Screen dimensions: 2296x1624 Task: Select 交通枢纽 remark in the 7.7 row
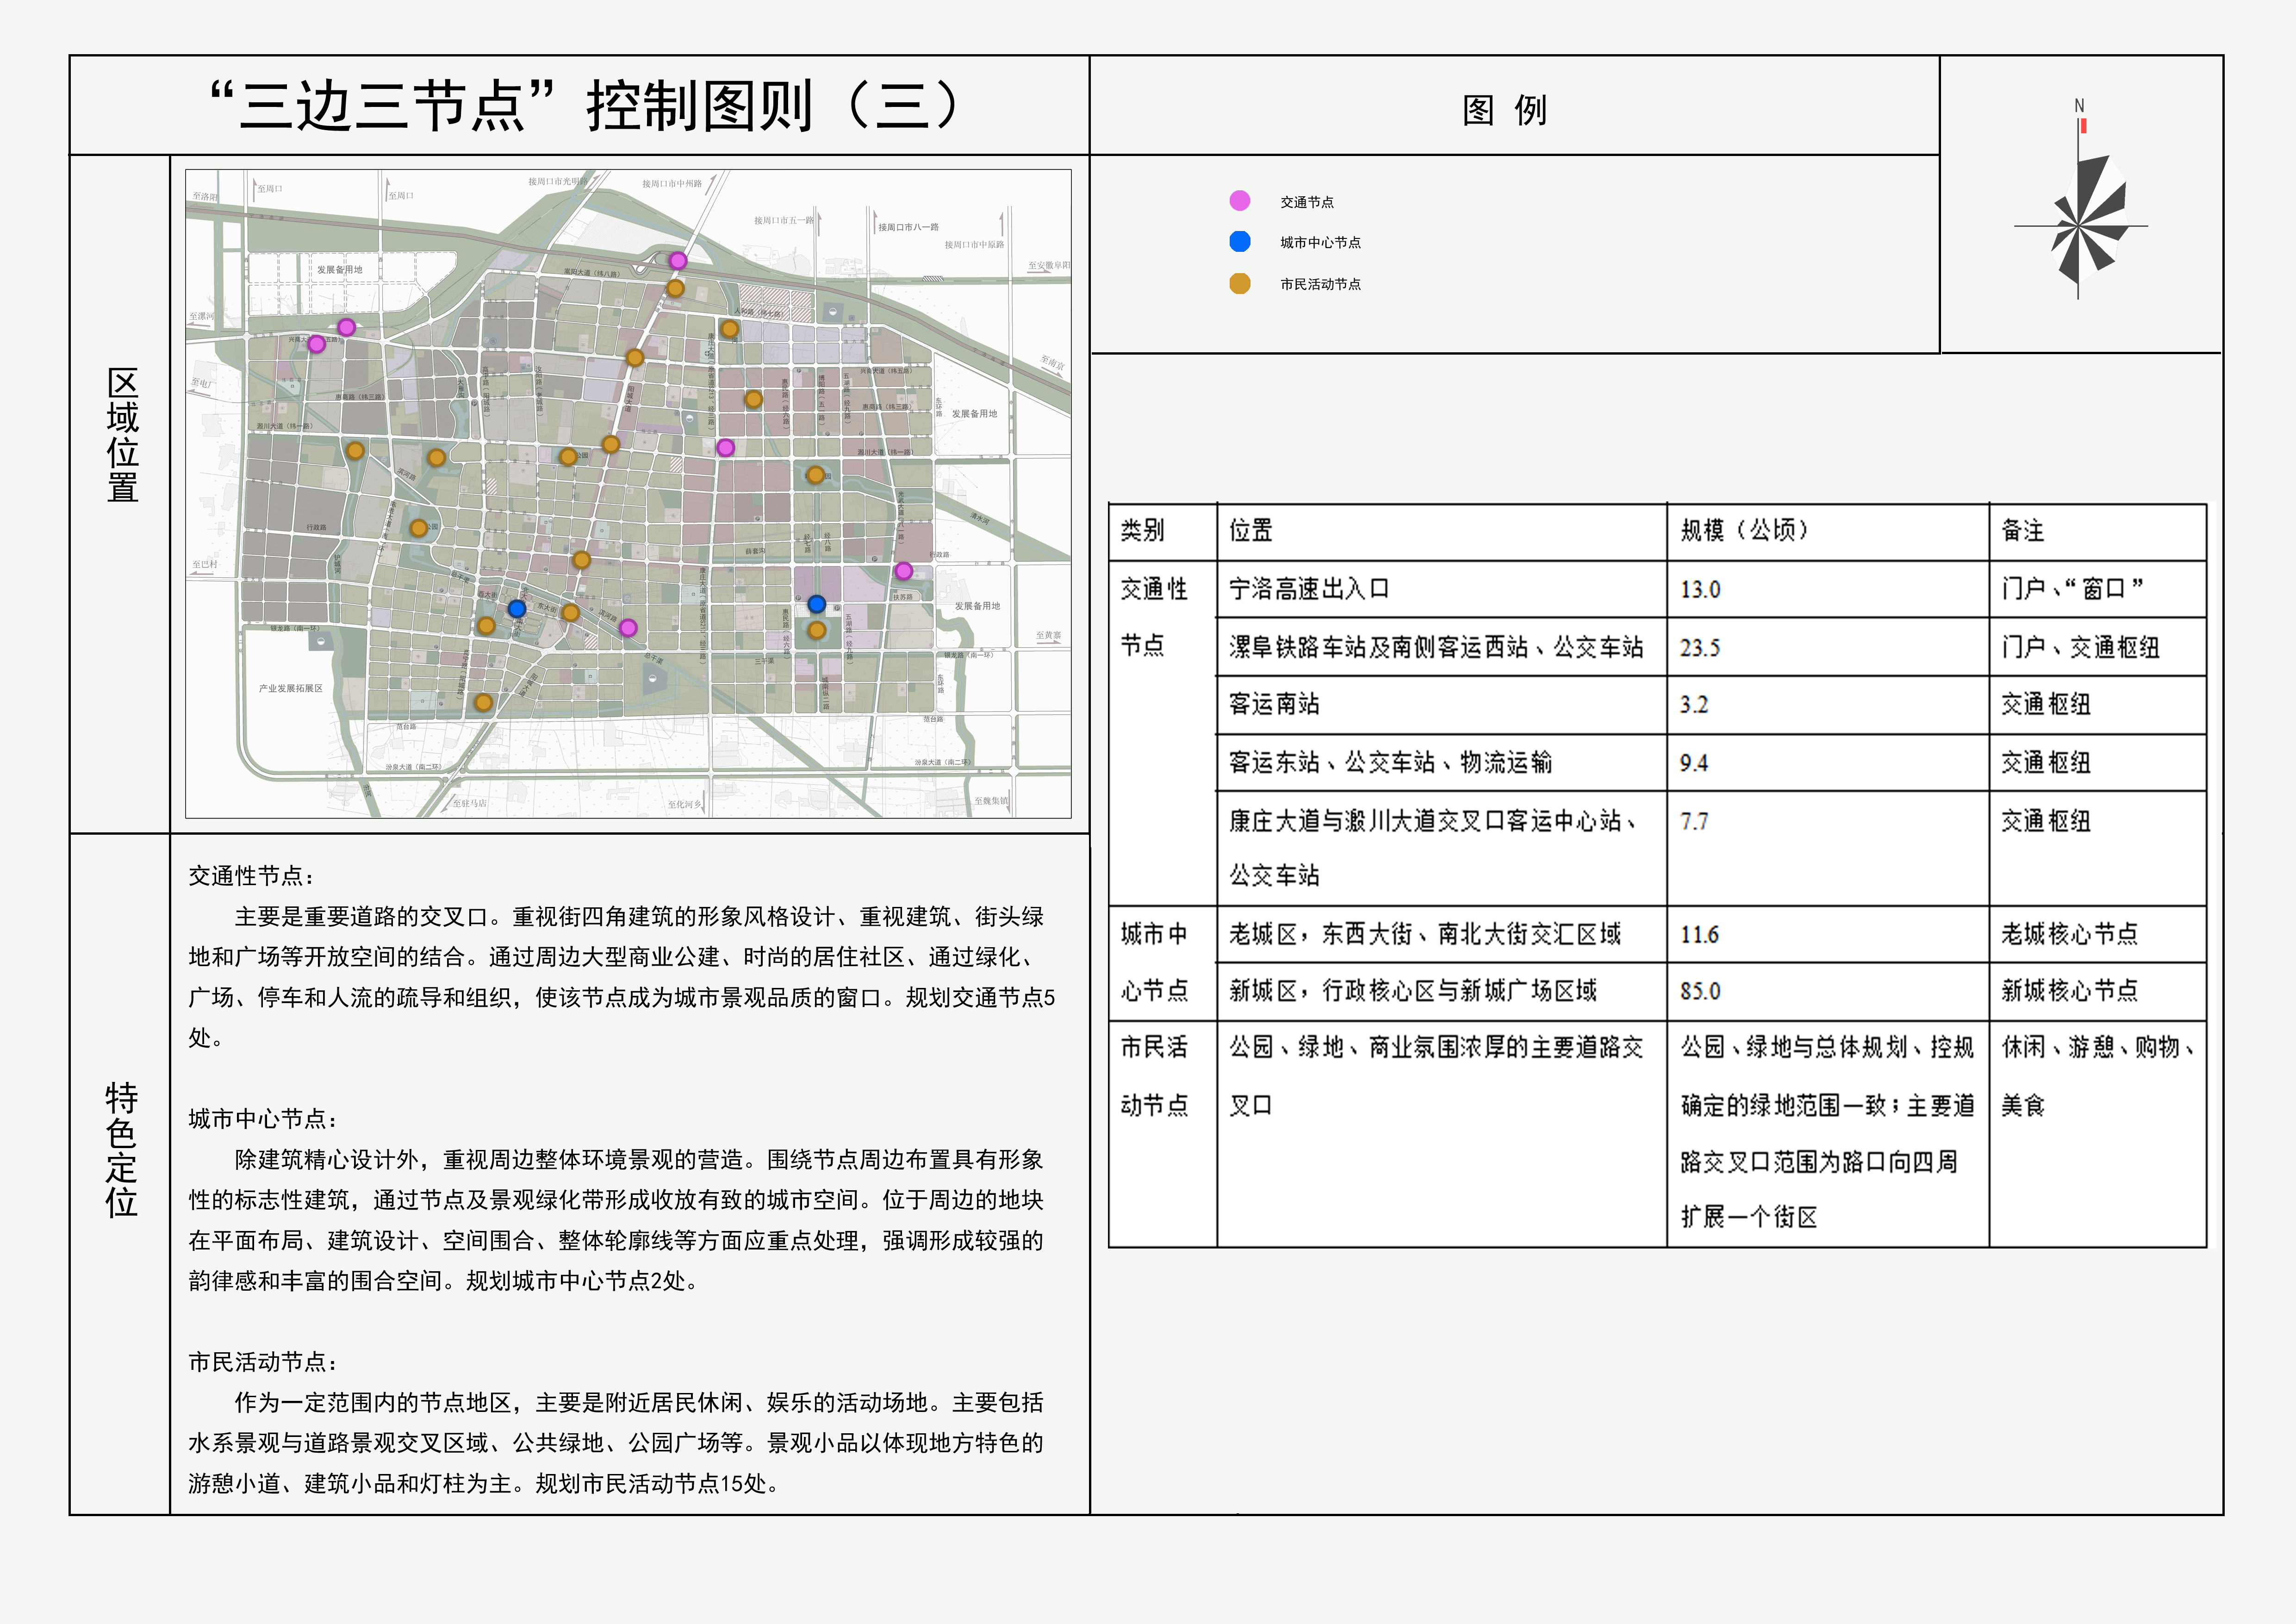pos(2046,821)
